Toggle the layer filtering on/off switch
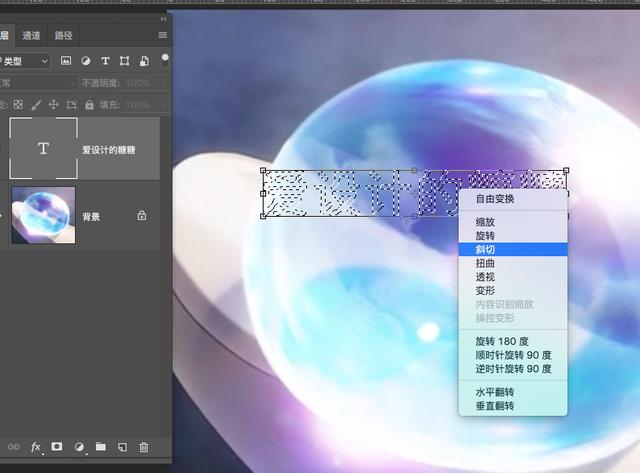The image size is (640, 473). click(x=165, y=60)
